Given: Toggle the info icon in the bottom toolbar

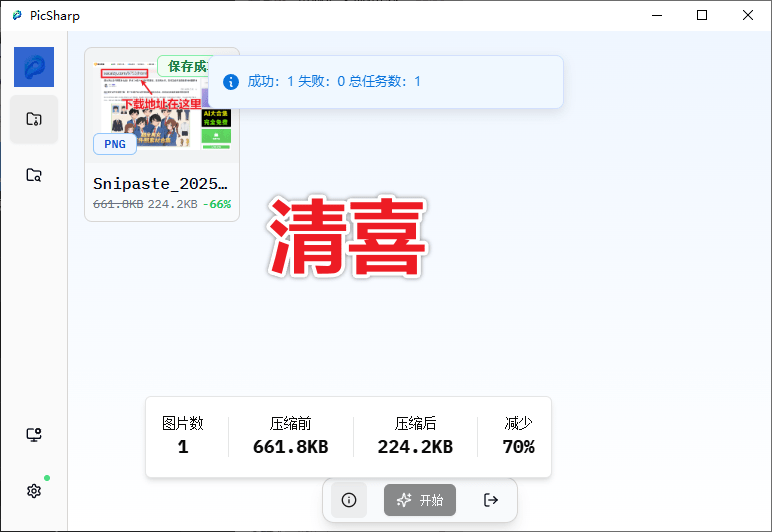Looking at the screenshot, I should coord(349,500).
